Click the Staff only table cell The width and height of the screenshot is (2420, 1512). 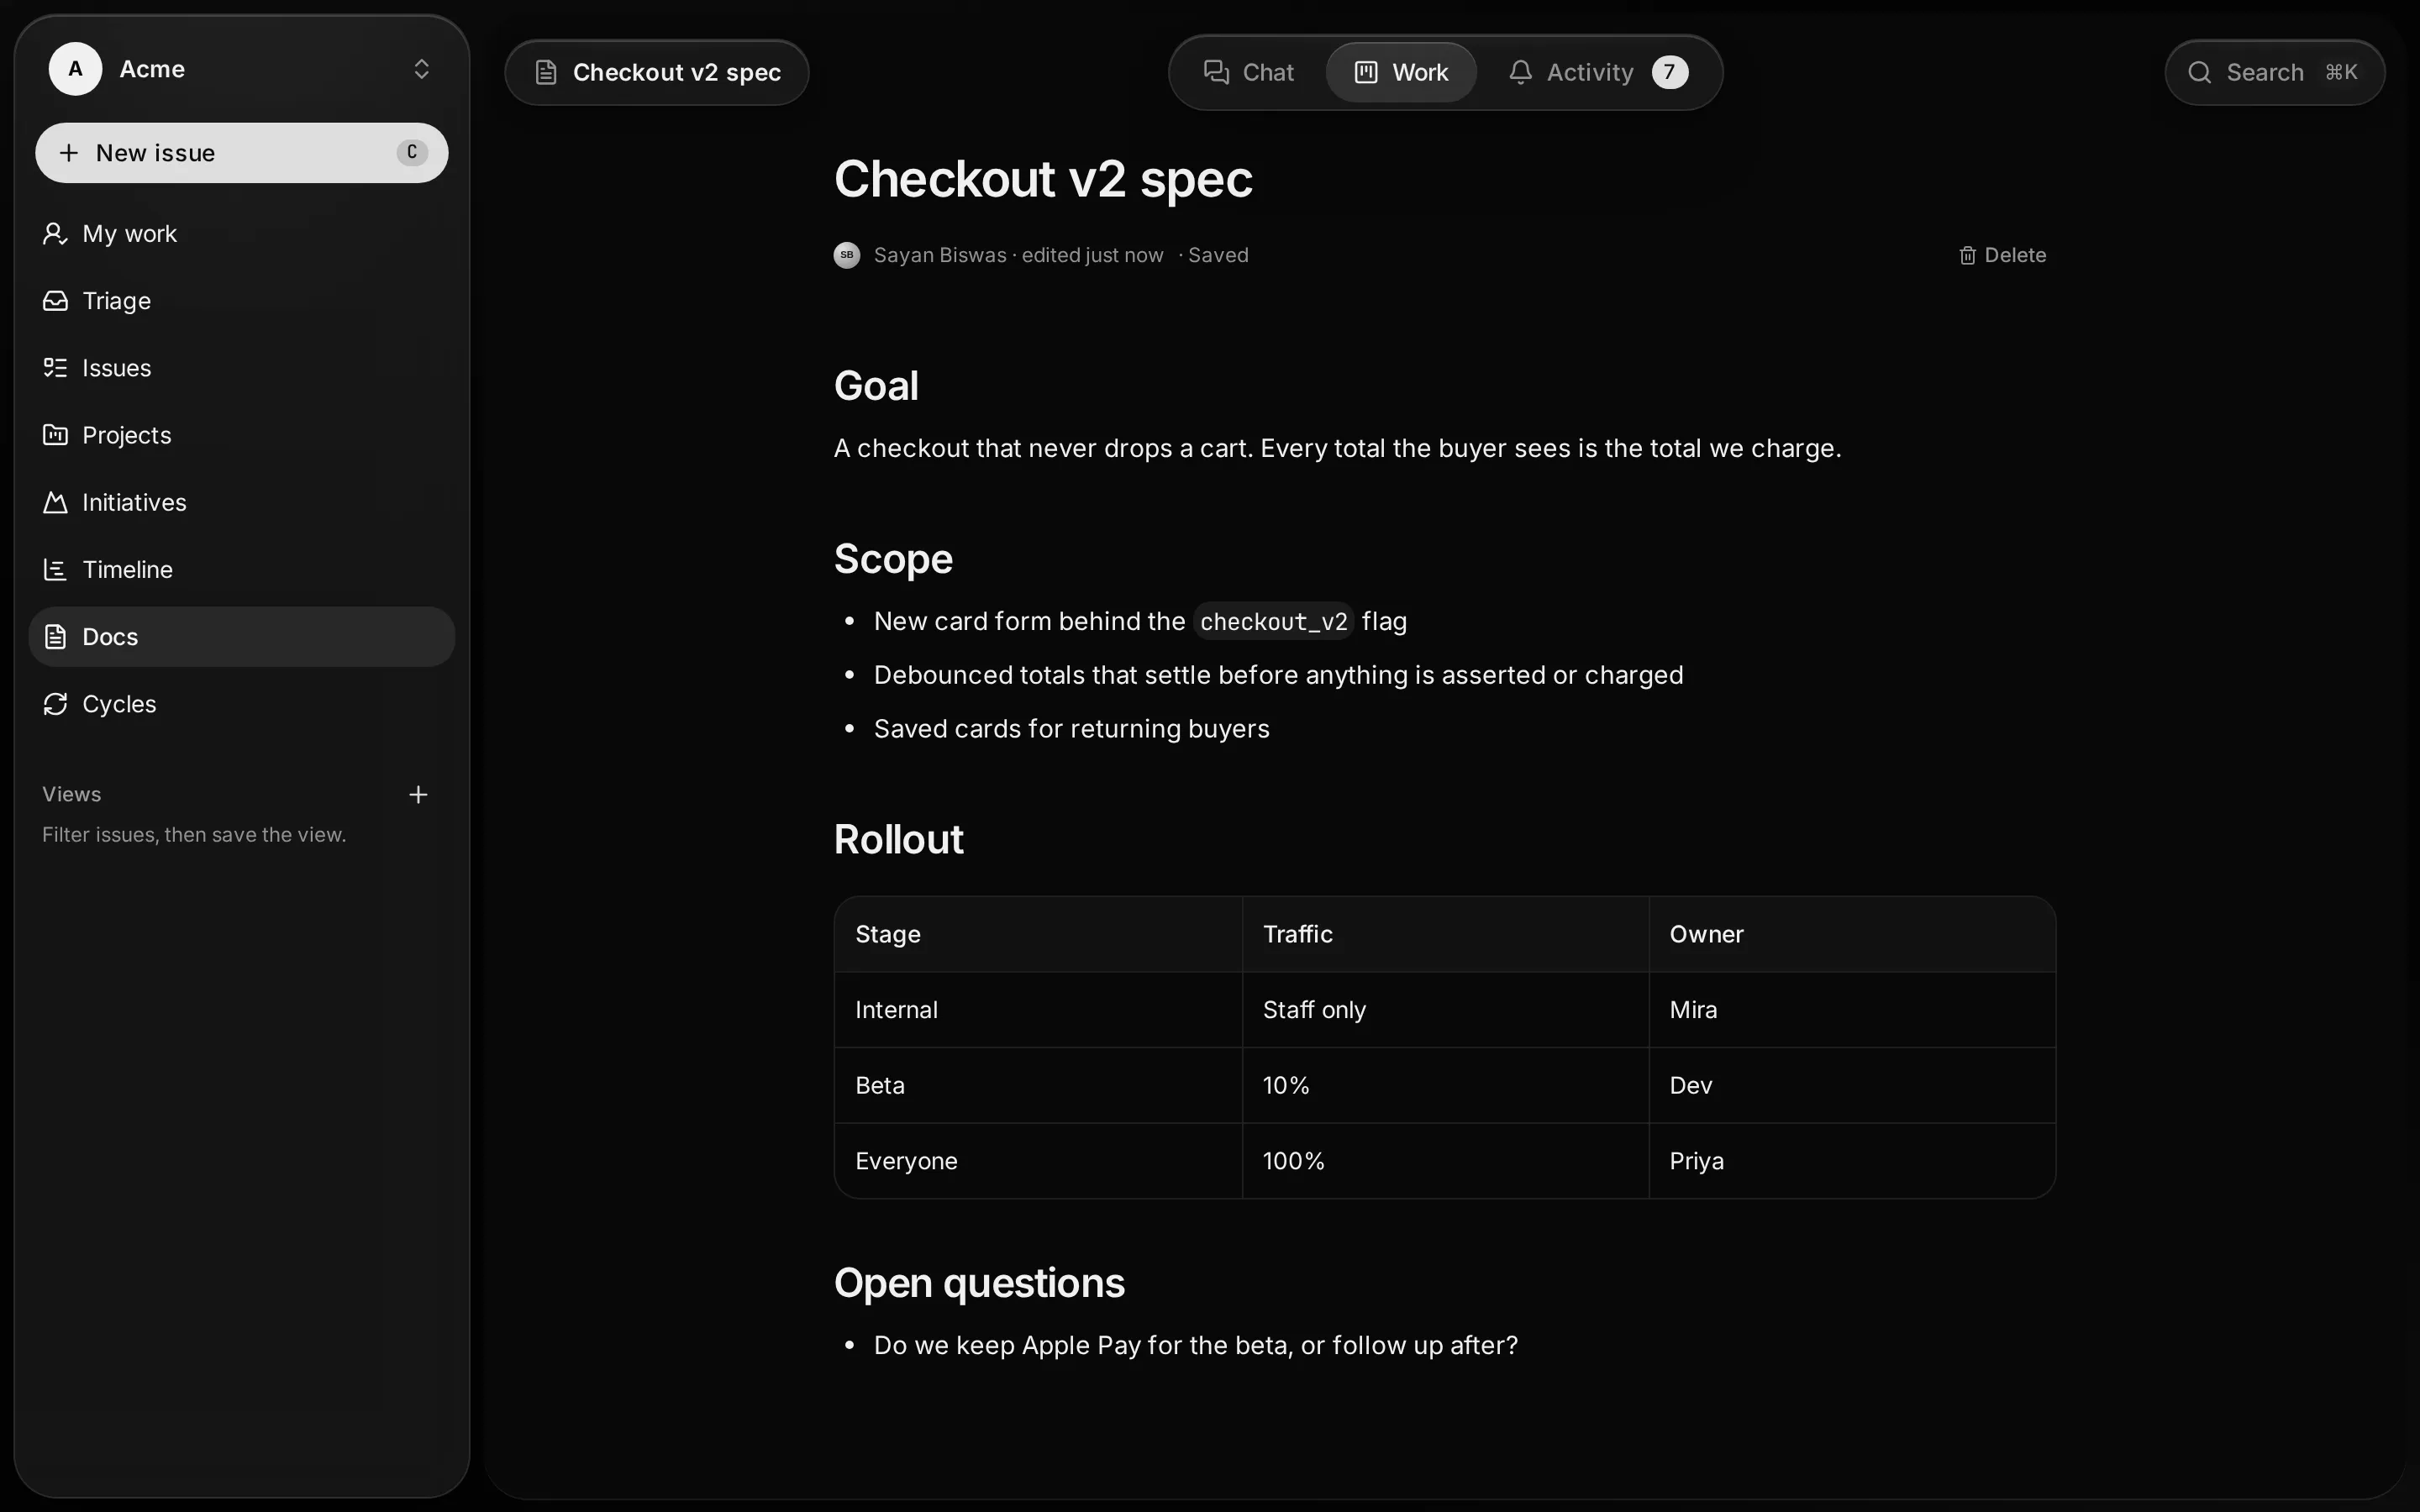click(1445, 1010)
